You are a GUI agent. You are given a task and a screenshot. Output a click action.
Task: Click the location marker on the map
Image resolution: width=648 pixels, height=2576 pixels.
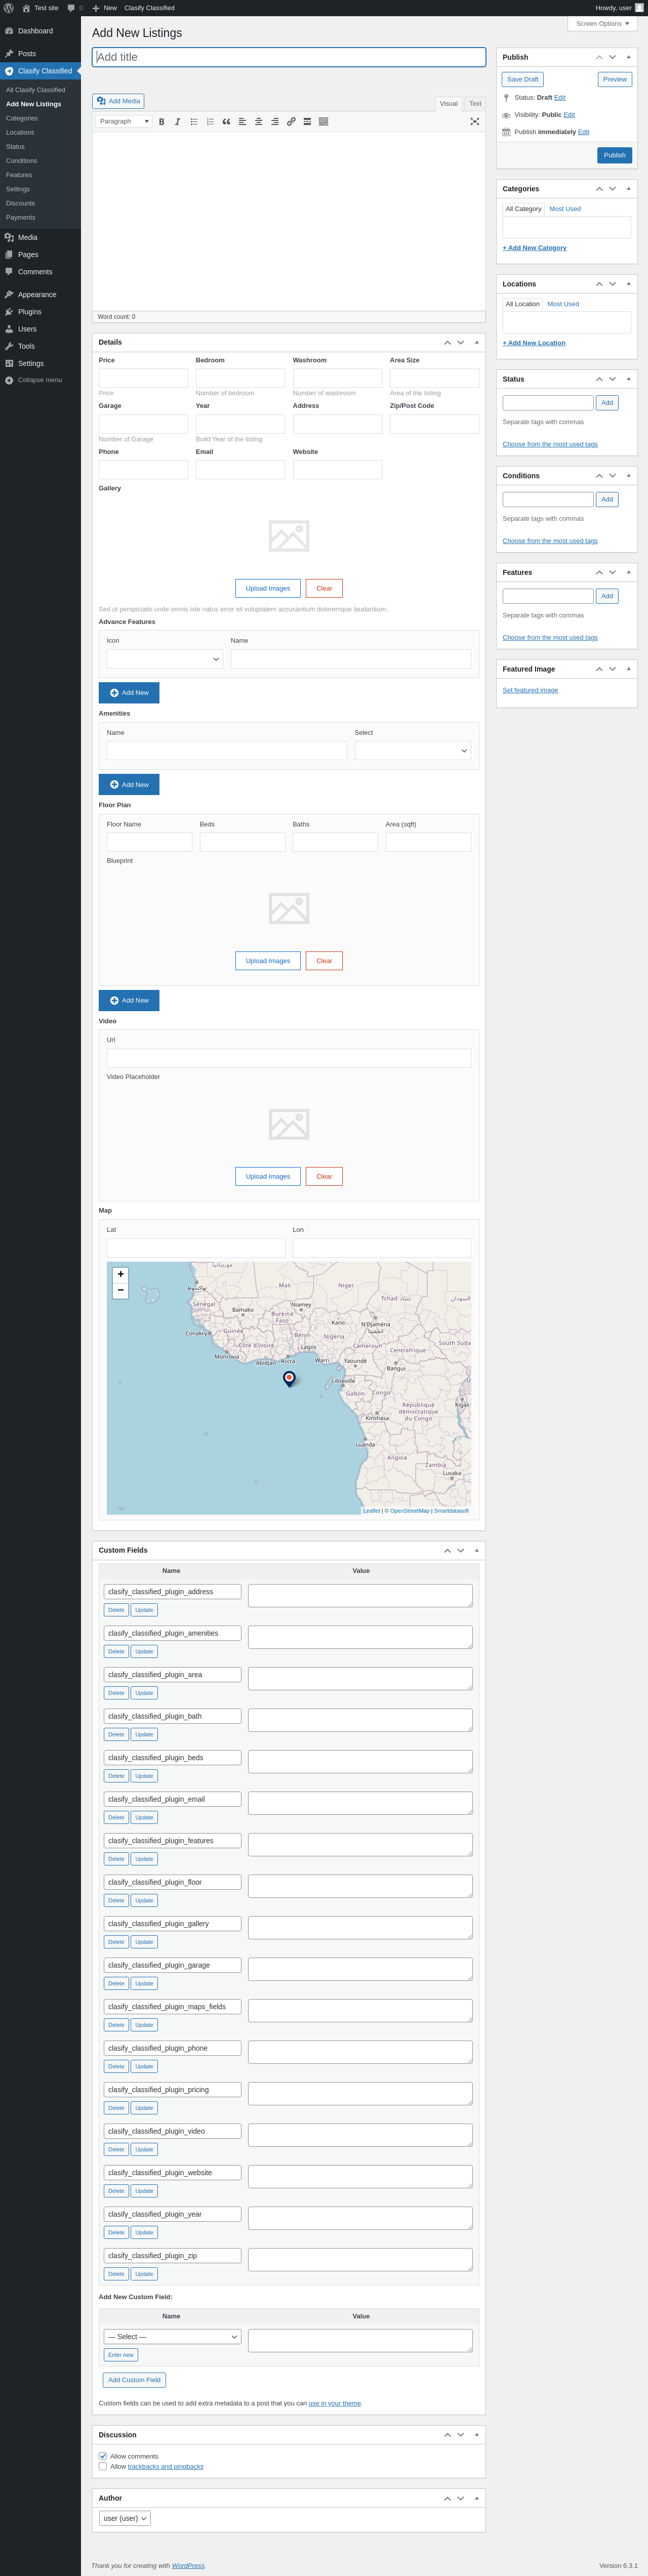289,1378
